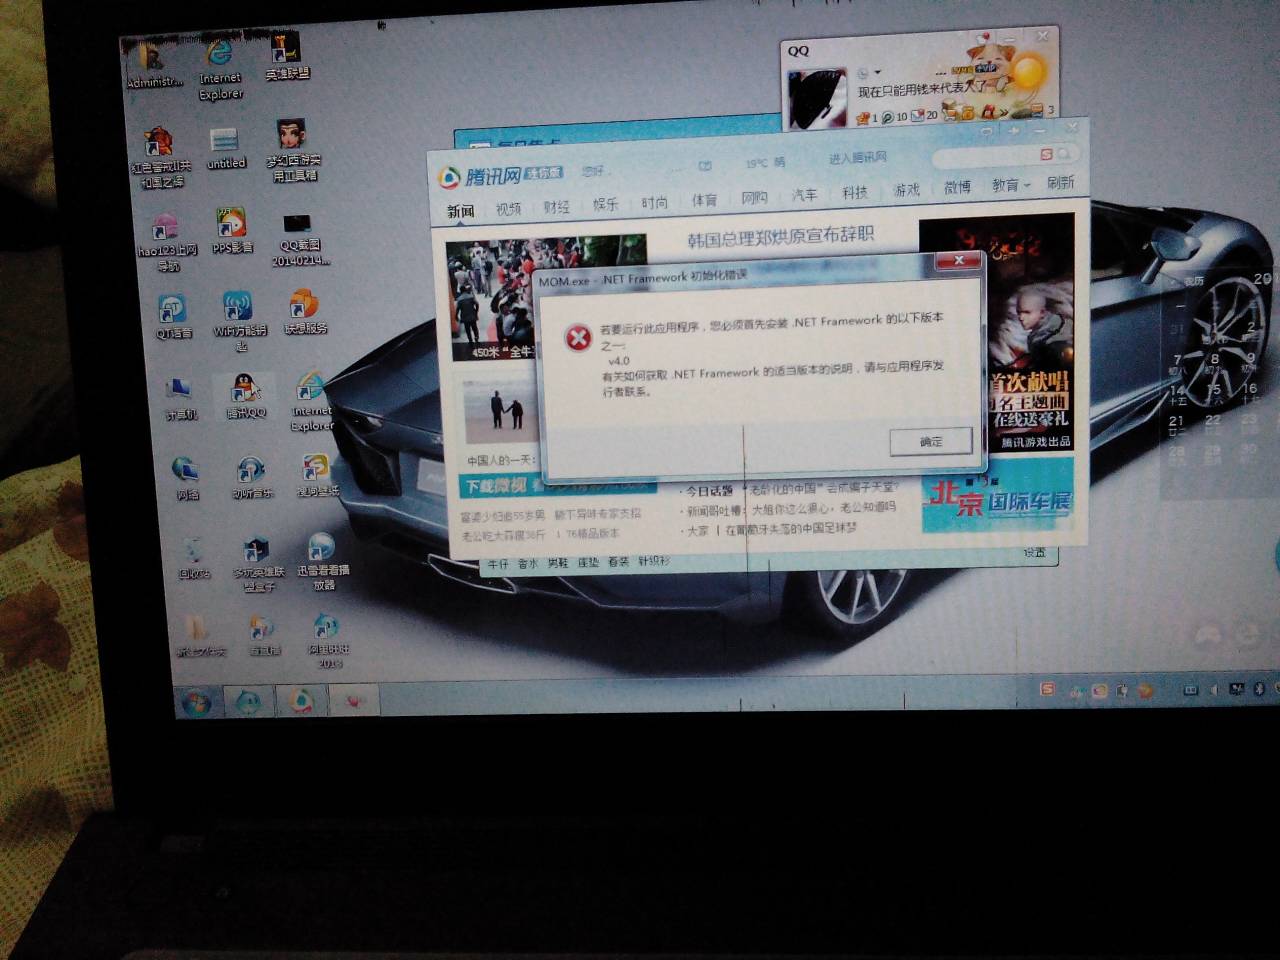Switch to the 视频 tab in 腾讯网
Image resolution: width=1280 pixels, height=960 pixels.
point(508,208)
